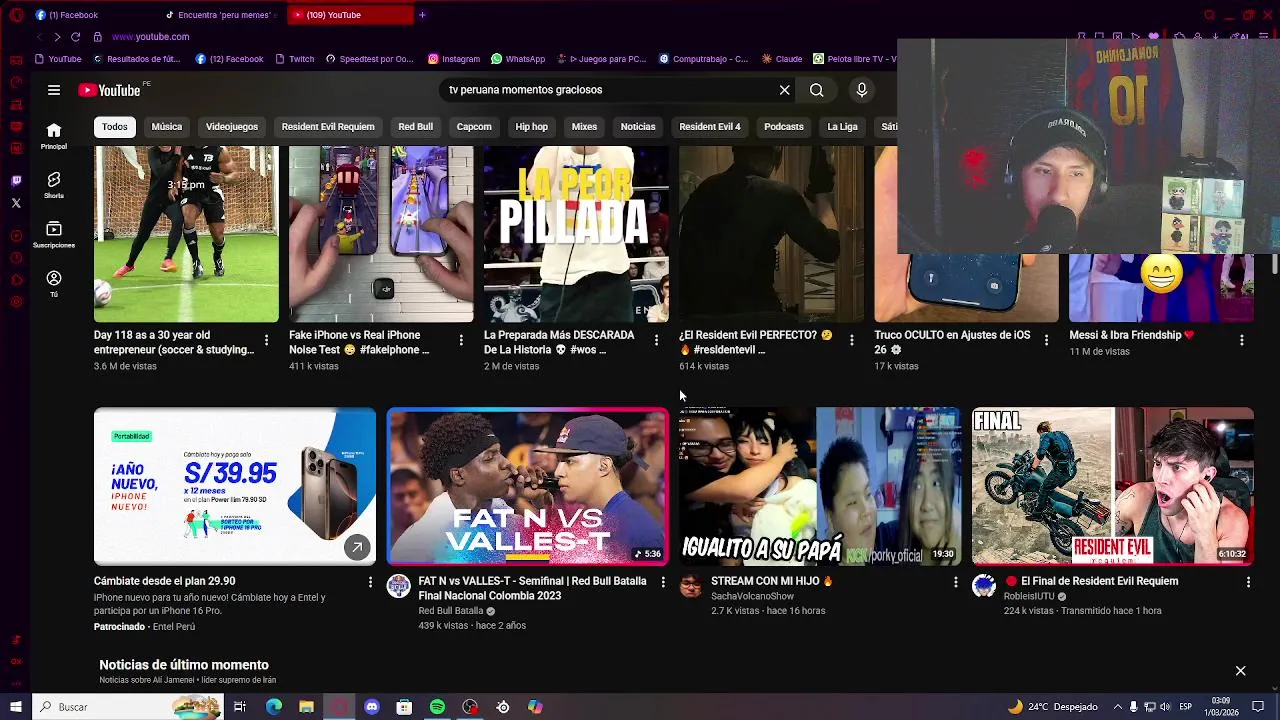Select the Videojuegos filter chip
The height and width of the screenshot is (720, 1280).
click(x=232, y=127)
